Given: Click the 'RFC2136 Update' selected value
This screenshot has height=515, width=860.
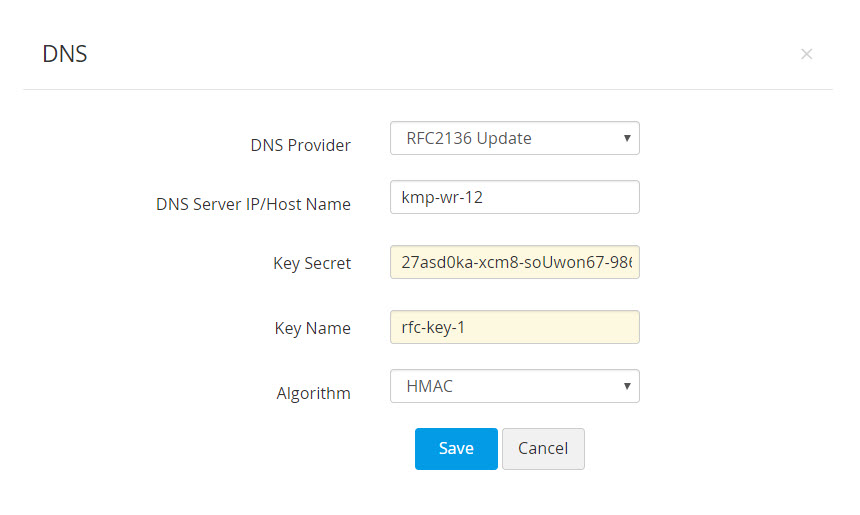Looking at the screenshot, I should click(468, 138).
